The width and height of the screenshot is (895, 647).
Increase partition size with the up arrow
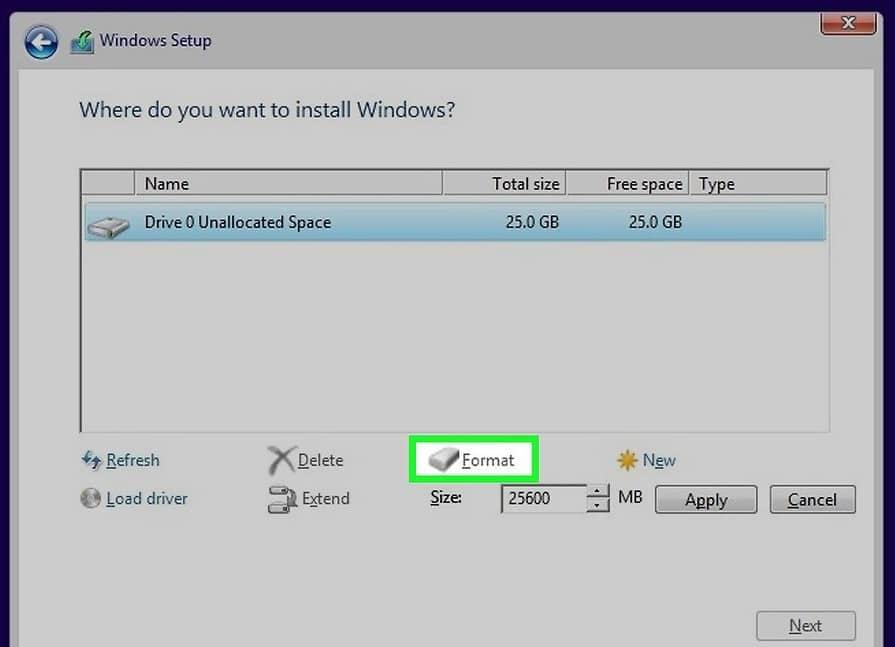(597, 491)
